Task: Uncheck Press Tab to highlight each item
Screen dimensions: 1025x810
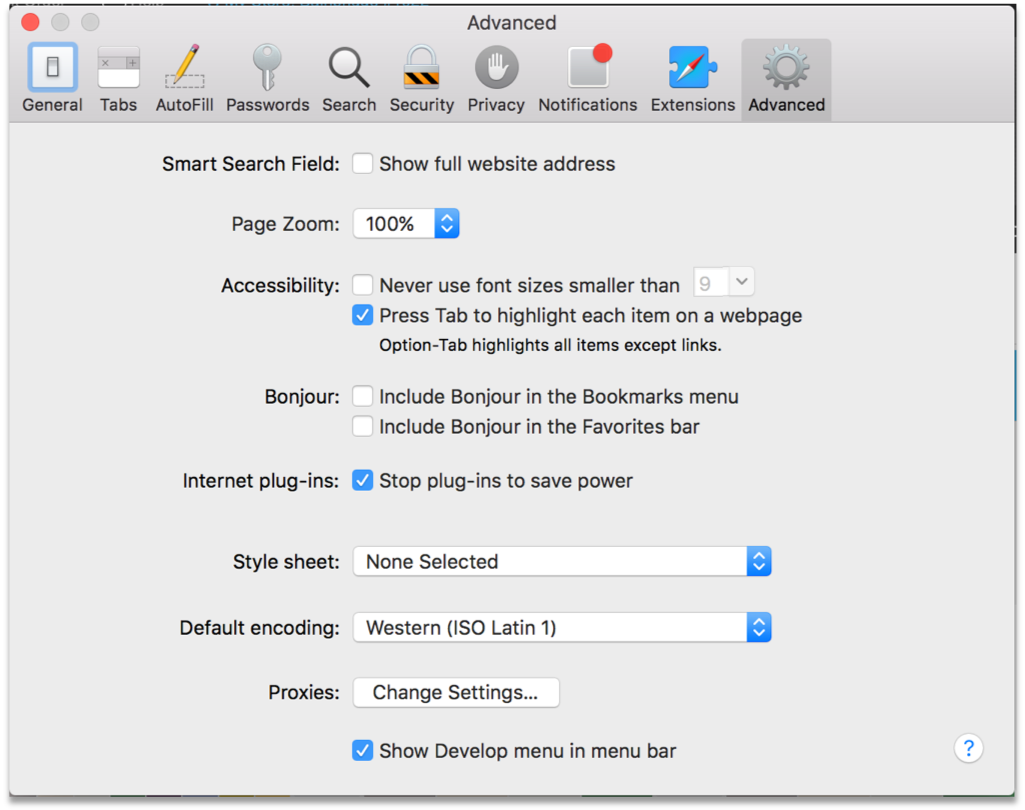Action: (363, 315)
